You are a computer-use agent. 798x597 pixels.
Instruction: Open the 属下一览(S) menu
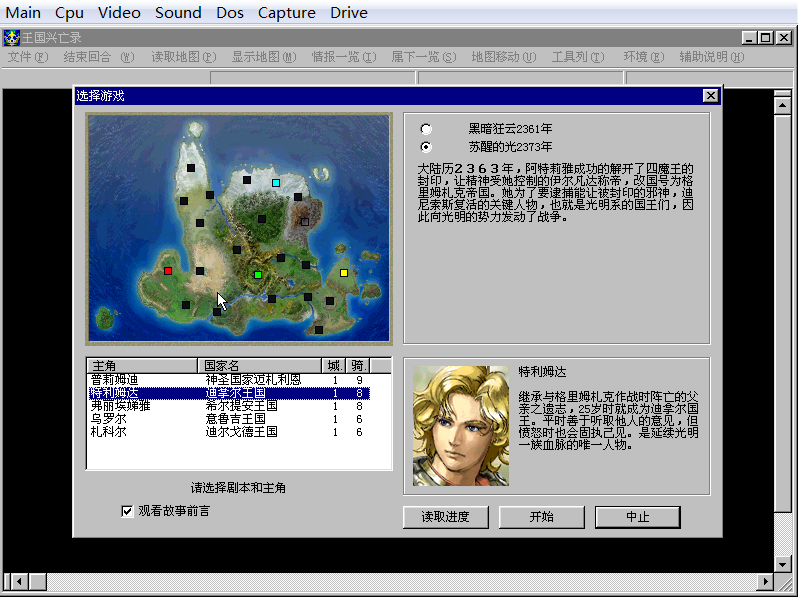click(423, 57)
